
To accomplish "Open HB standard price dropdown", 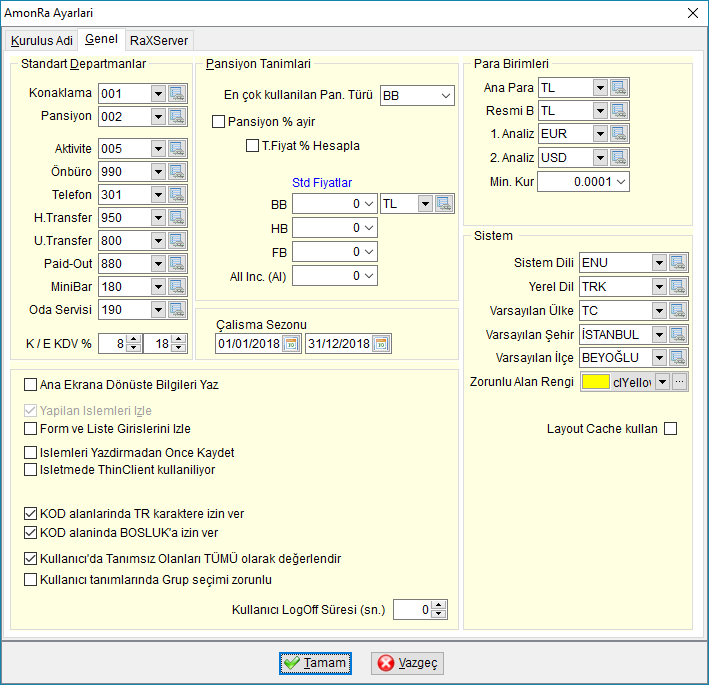I will [x=369, y=228].
